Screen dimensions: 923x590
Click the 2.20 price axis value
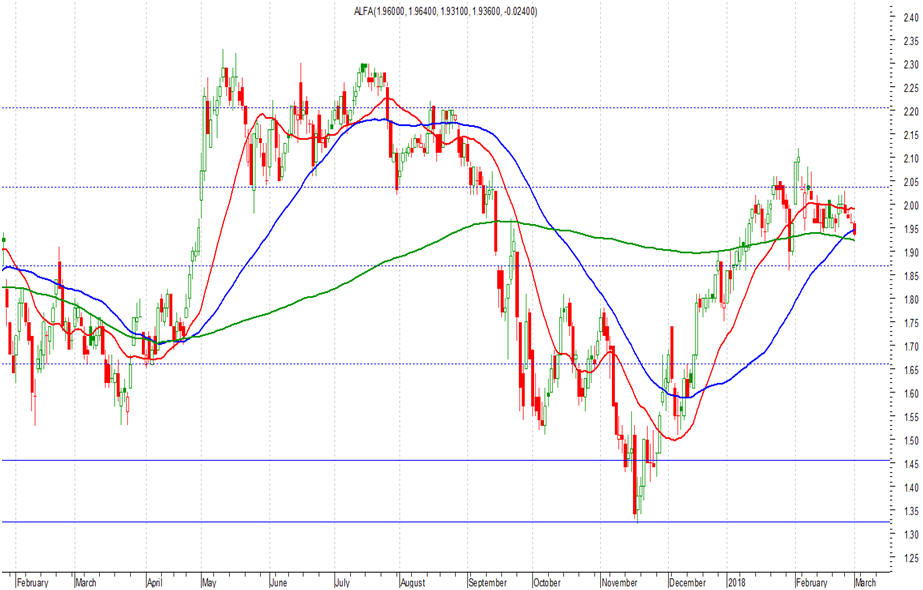(x=911, y=111)
